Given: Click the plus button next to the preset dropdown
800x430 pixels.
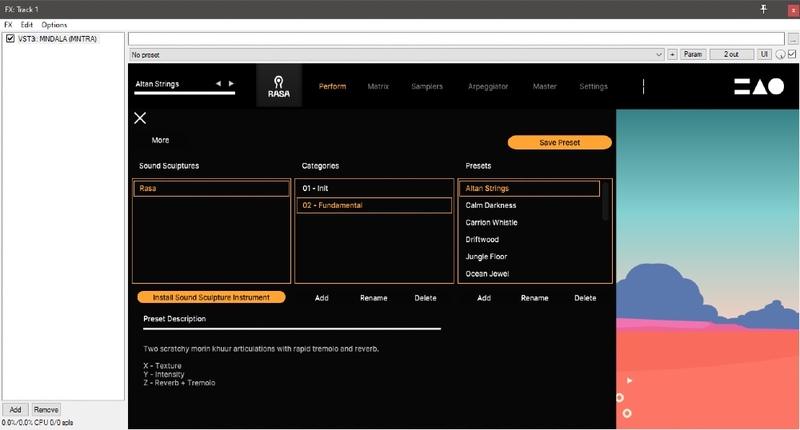Looking at the screenshot, I should [x=672, y=54].
